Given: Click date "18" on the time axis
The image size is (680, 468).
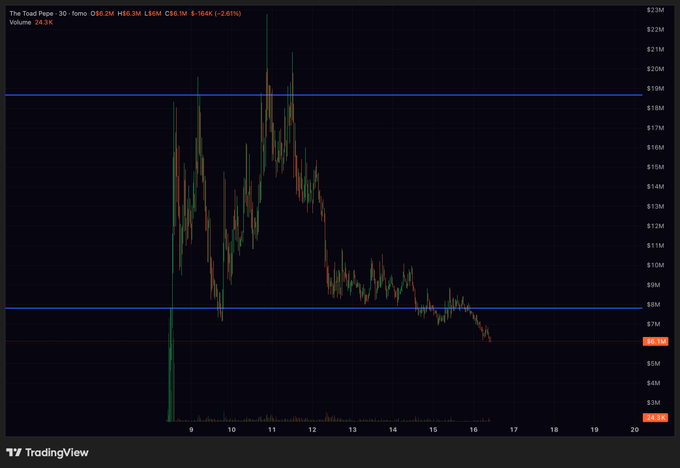Looking at the screenshot, I should tap(554, 429).
